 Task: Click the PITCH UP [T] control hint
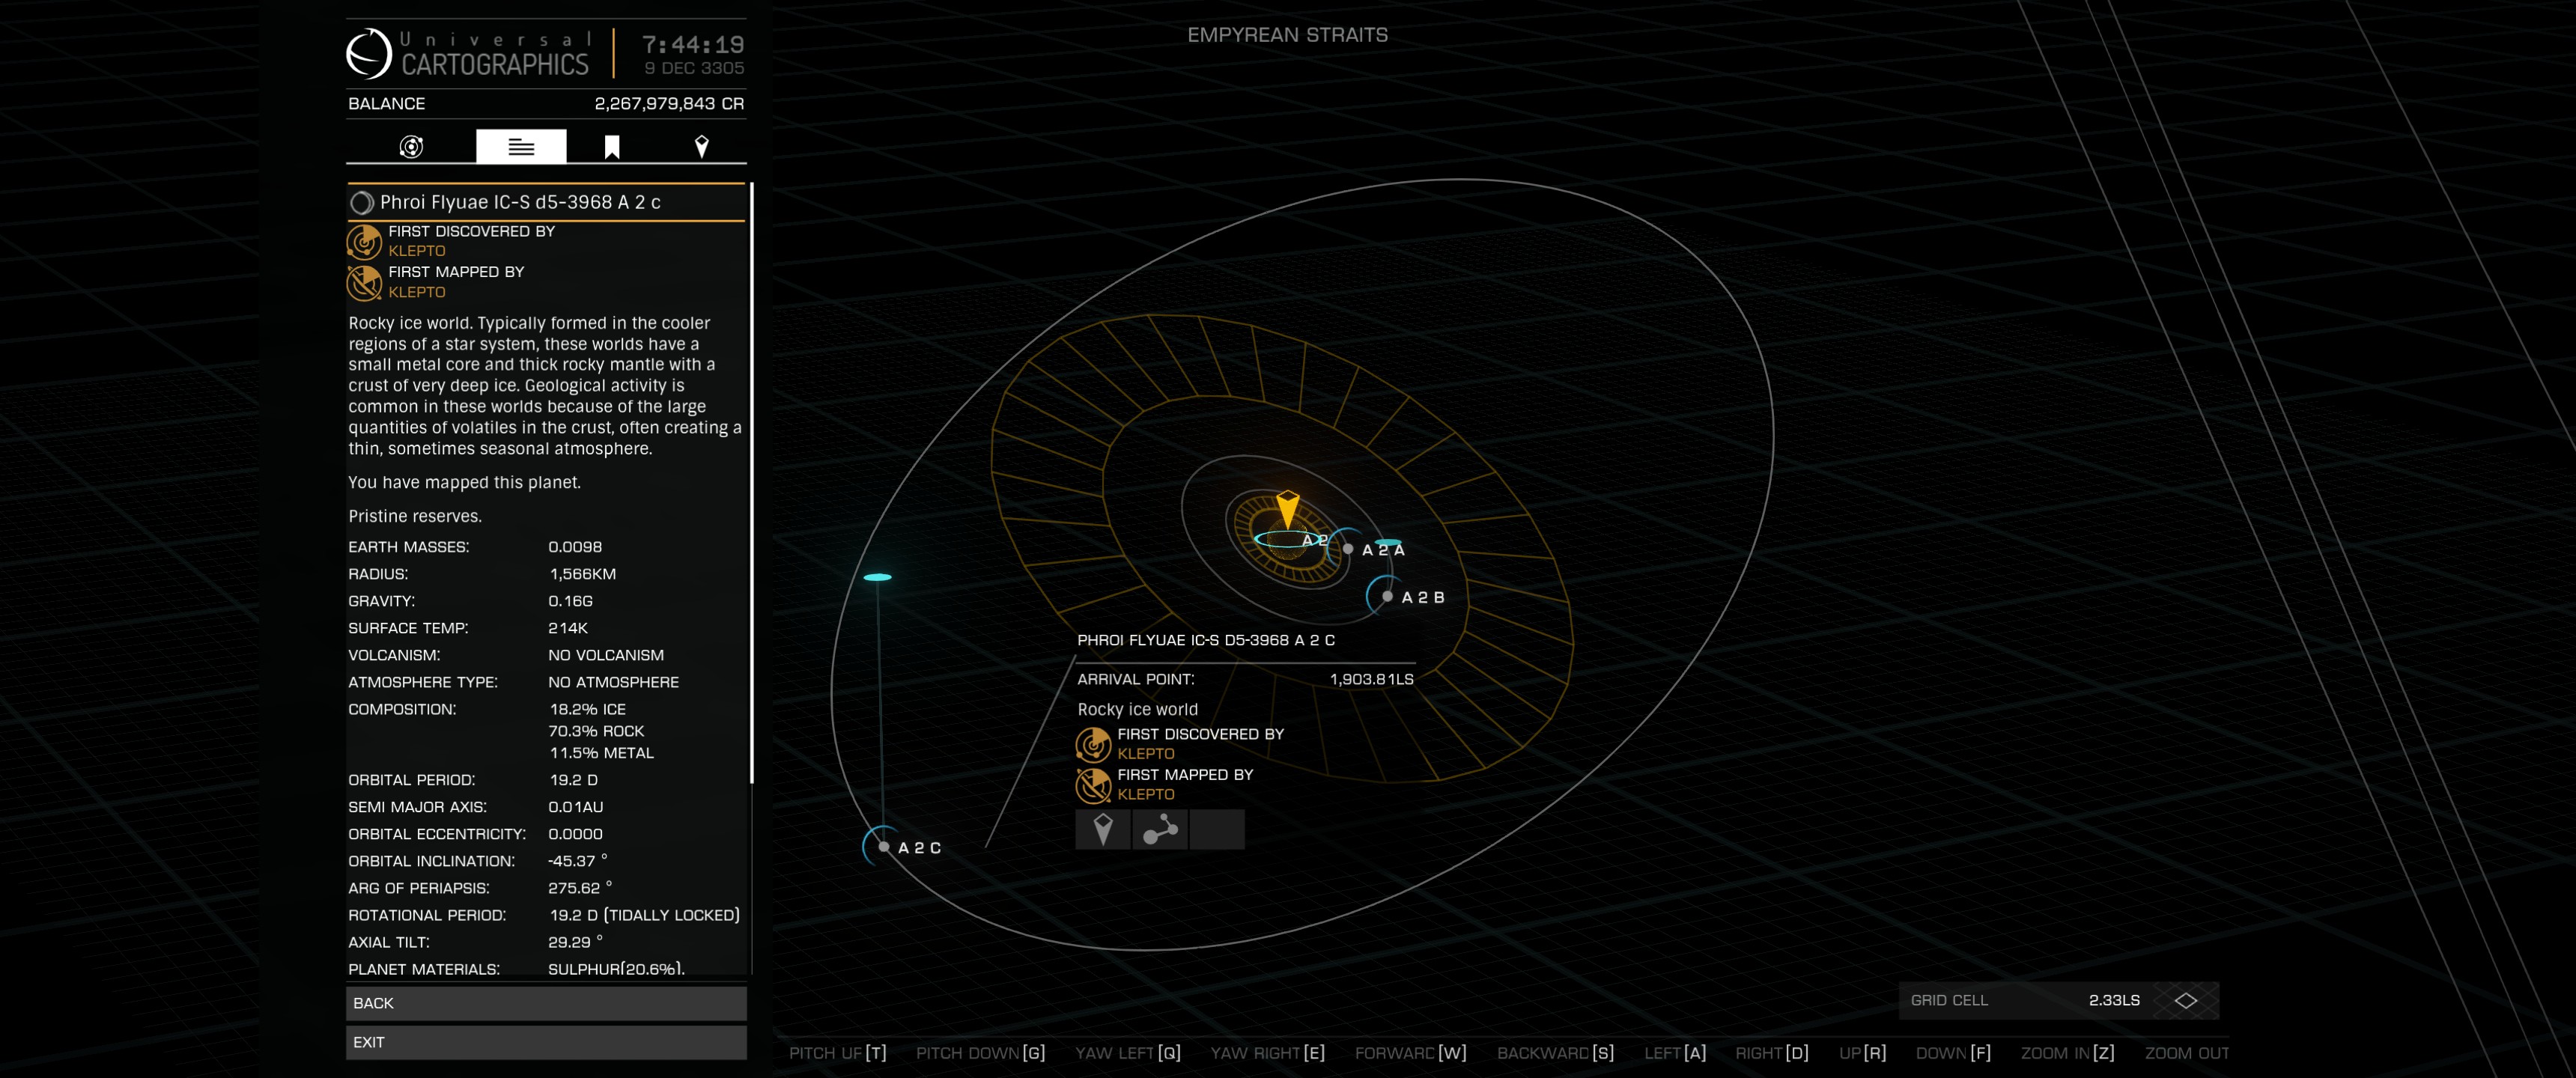tap(838, 1053)
